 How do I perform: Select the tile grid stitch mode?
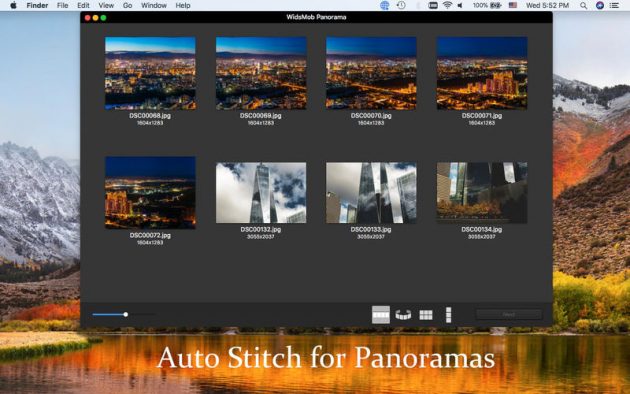pos(426,314)
